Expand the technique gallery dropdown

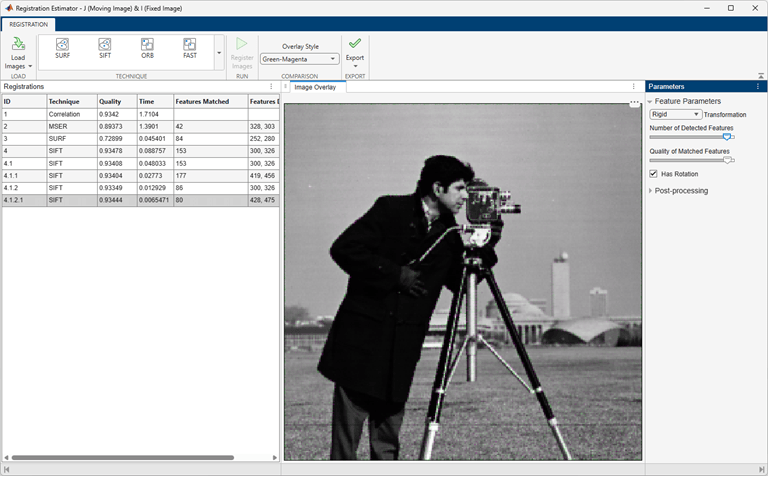[x=219, y=53]
